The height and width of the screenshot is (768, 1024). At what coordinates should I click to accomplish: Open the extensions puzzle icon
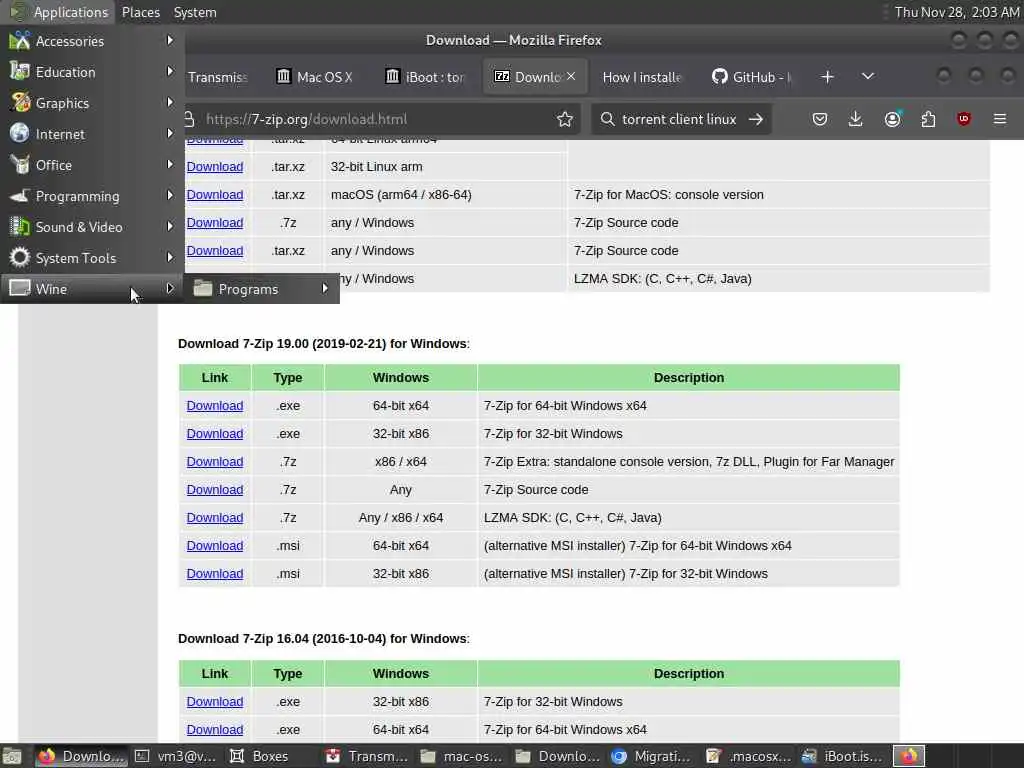(x=928, y=119)
